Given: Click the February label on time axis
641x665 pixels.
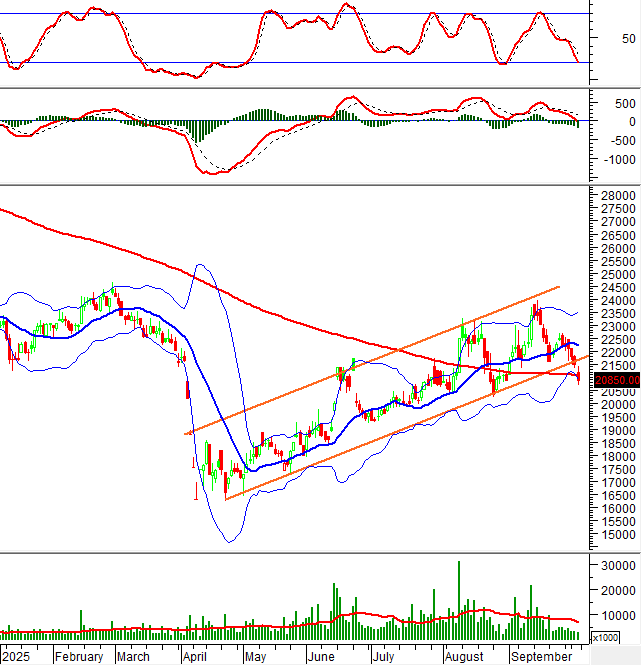Looking at the screenshot, I should (79, 657).
